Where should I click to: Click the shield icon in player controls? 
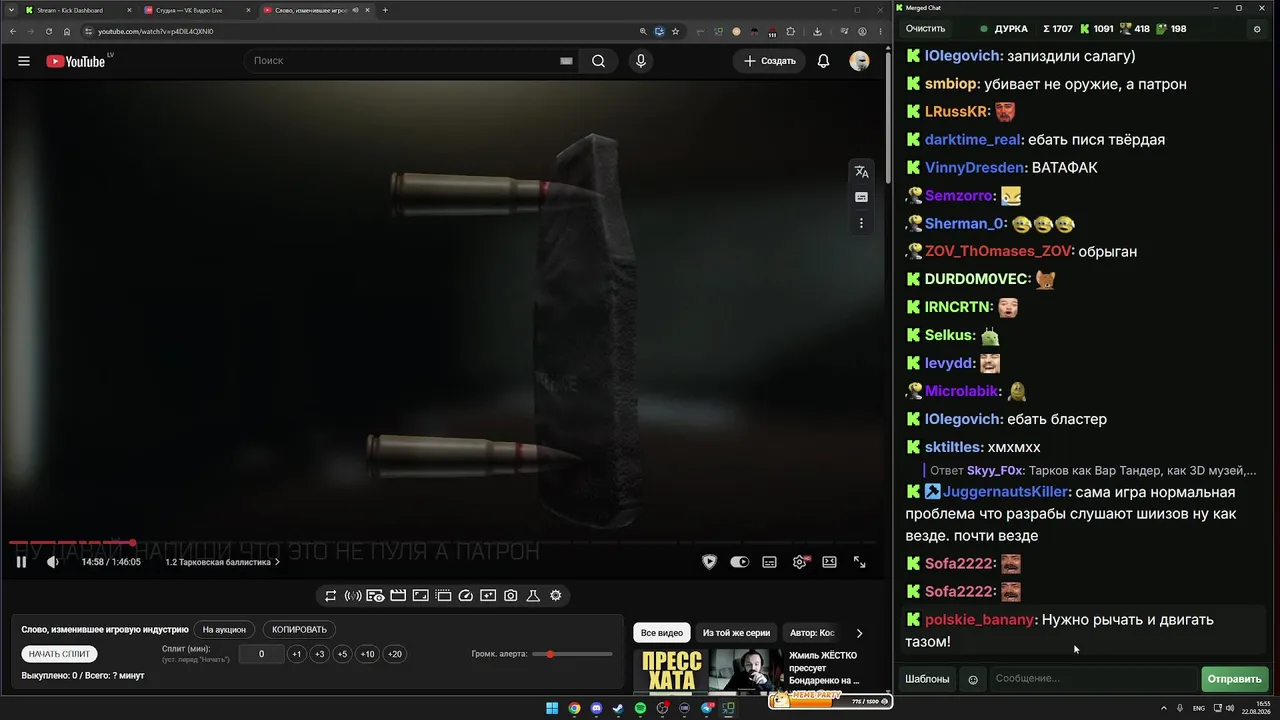pyautogui.click(x=709, y=562)
